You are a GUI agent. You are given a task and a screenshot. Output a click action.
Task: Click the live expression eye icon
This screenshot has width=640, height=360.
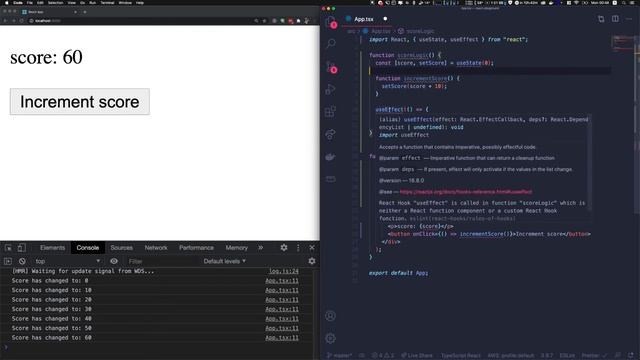114,261
